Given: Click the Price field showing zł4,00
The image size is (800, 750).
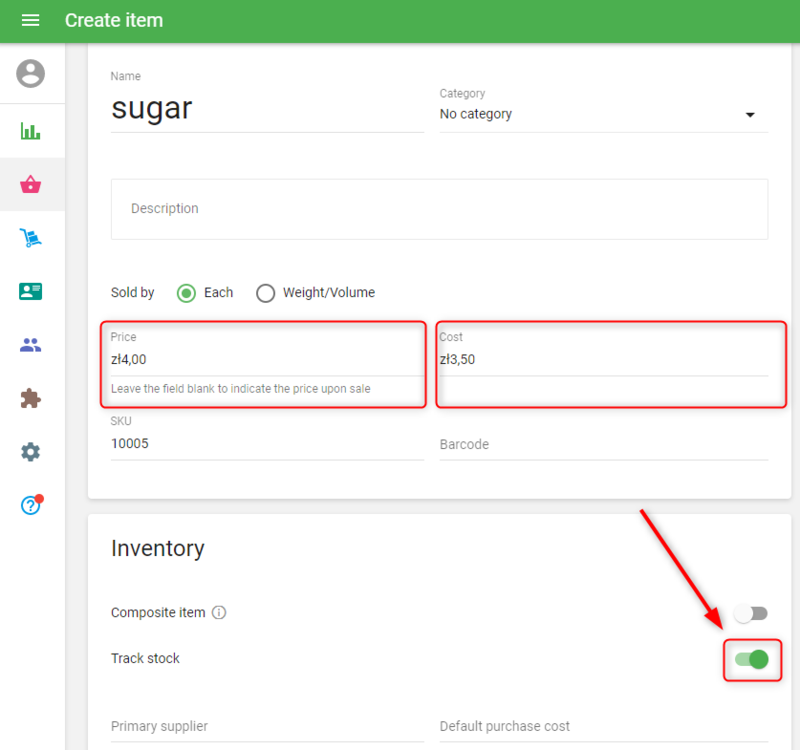Looking at the screenshot, I should click(266, 359).
